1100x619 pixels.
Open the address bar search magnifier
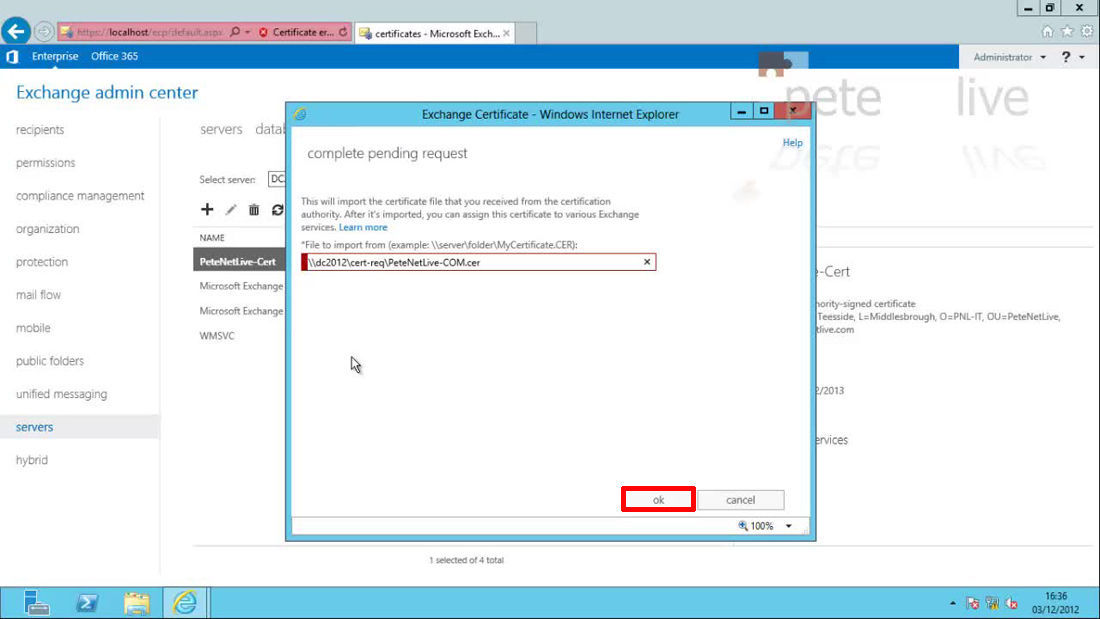(x=235, y=32)
